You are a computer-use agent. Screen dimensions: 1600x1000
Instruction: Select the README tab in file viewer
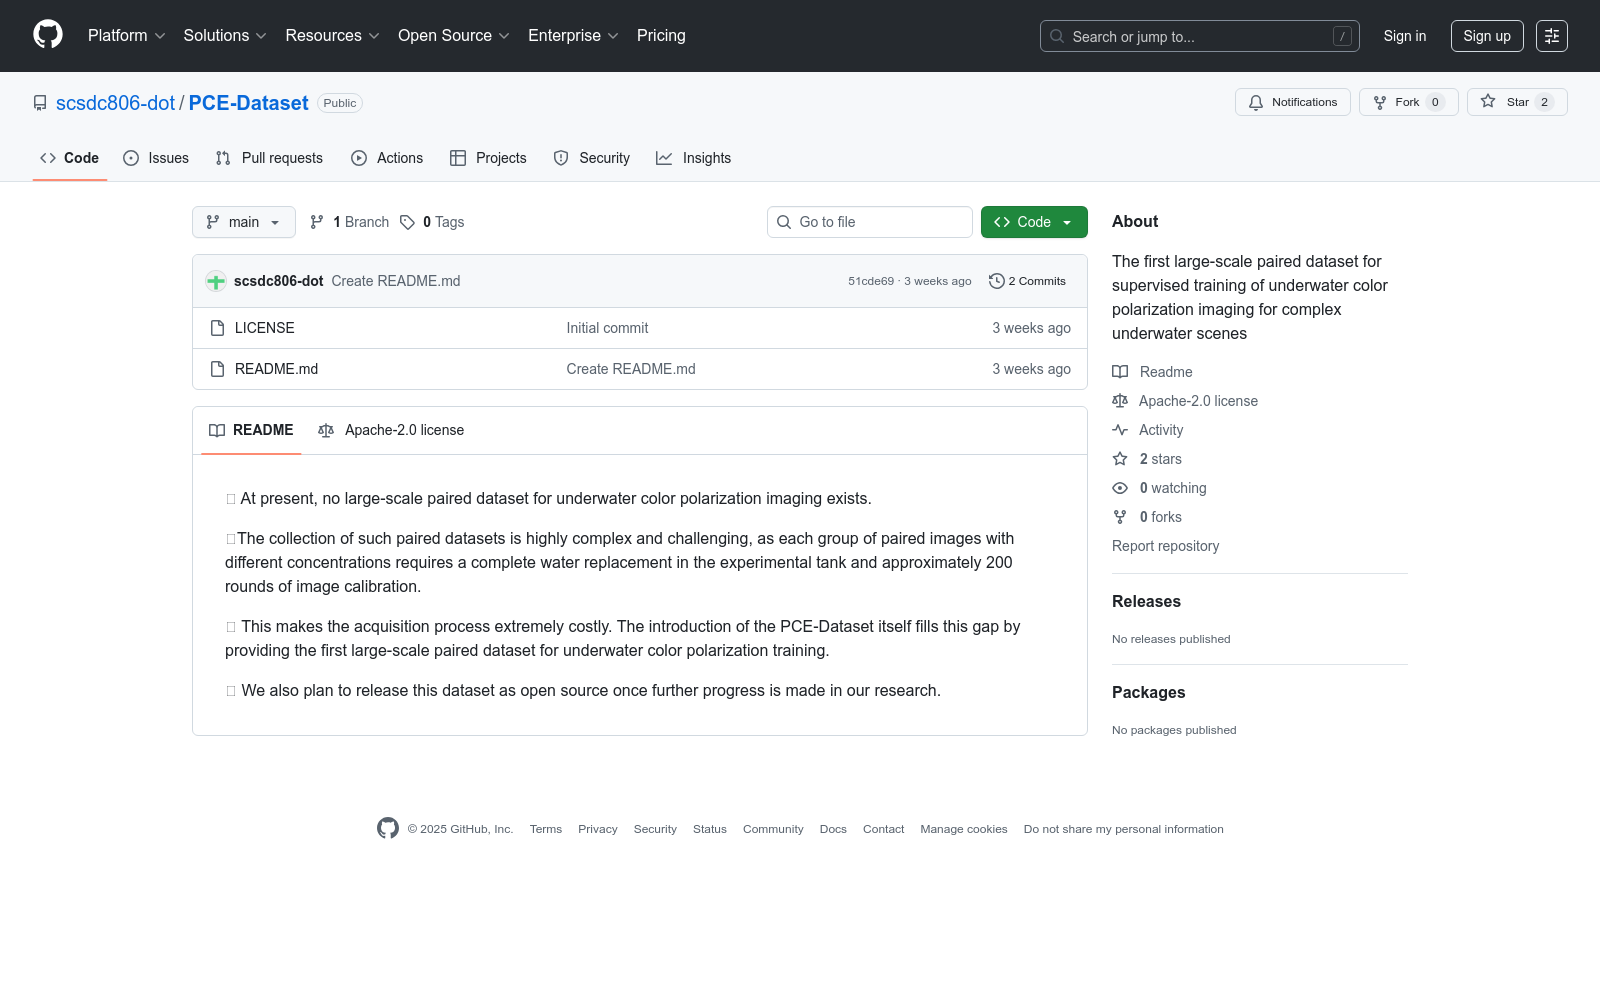click(x=251, y=430)
